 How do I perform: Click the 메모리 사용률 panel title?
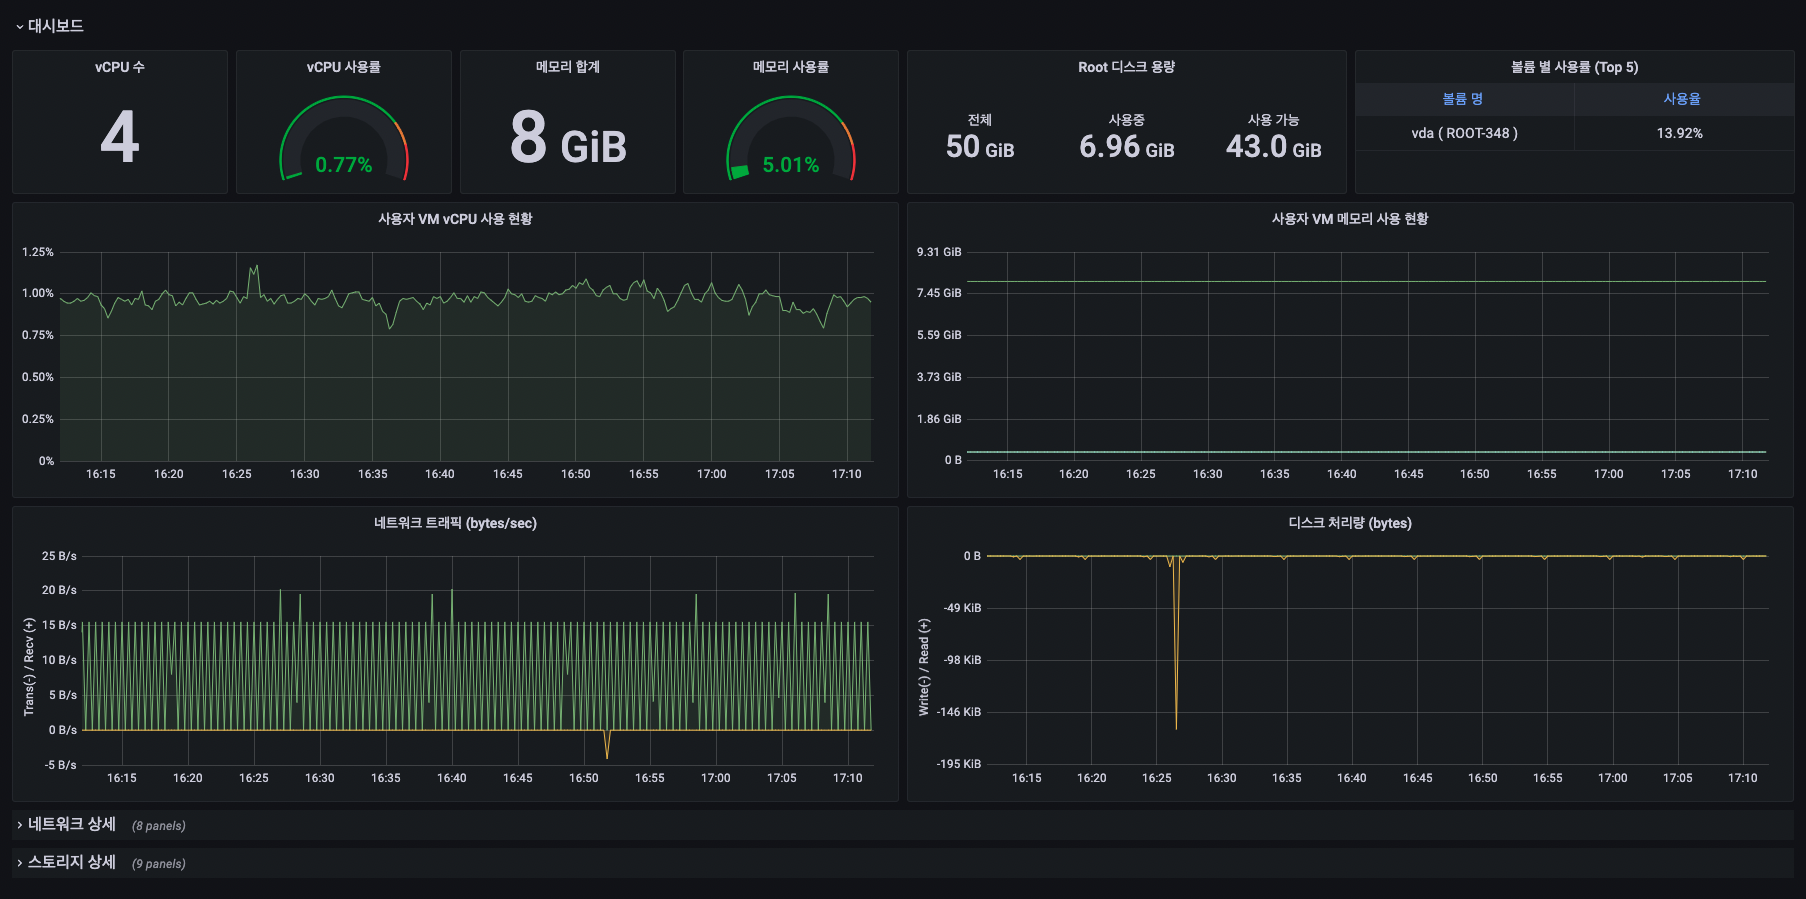790,67
